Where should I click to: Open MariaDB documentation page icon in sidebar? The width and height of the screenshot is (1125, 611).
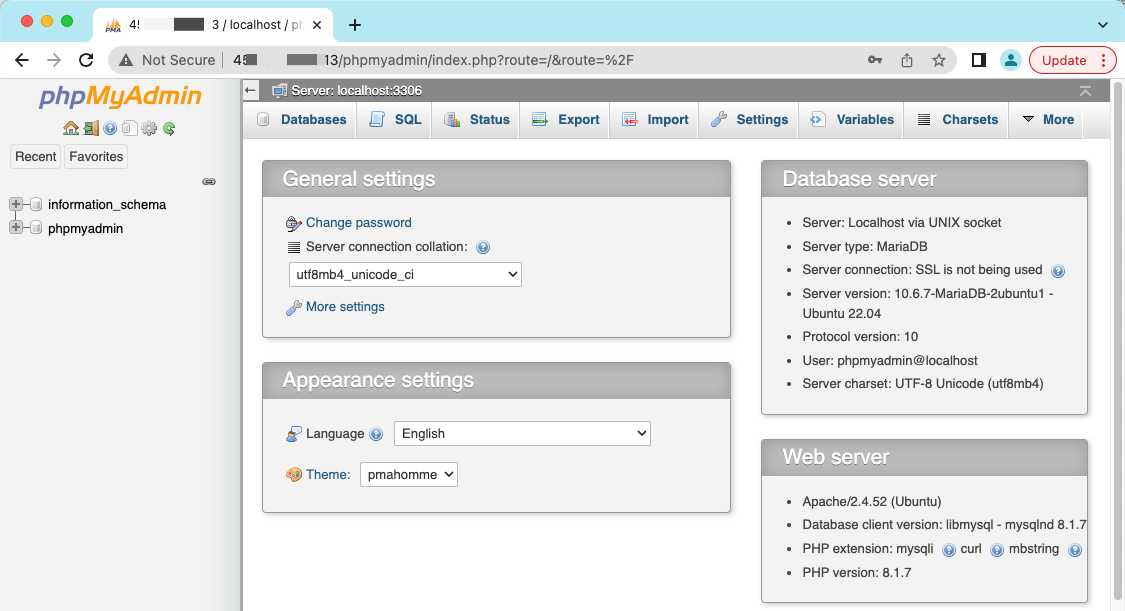[x=129, y=128]
